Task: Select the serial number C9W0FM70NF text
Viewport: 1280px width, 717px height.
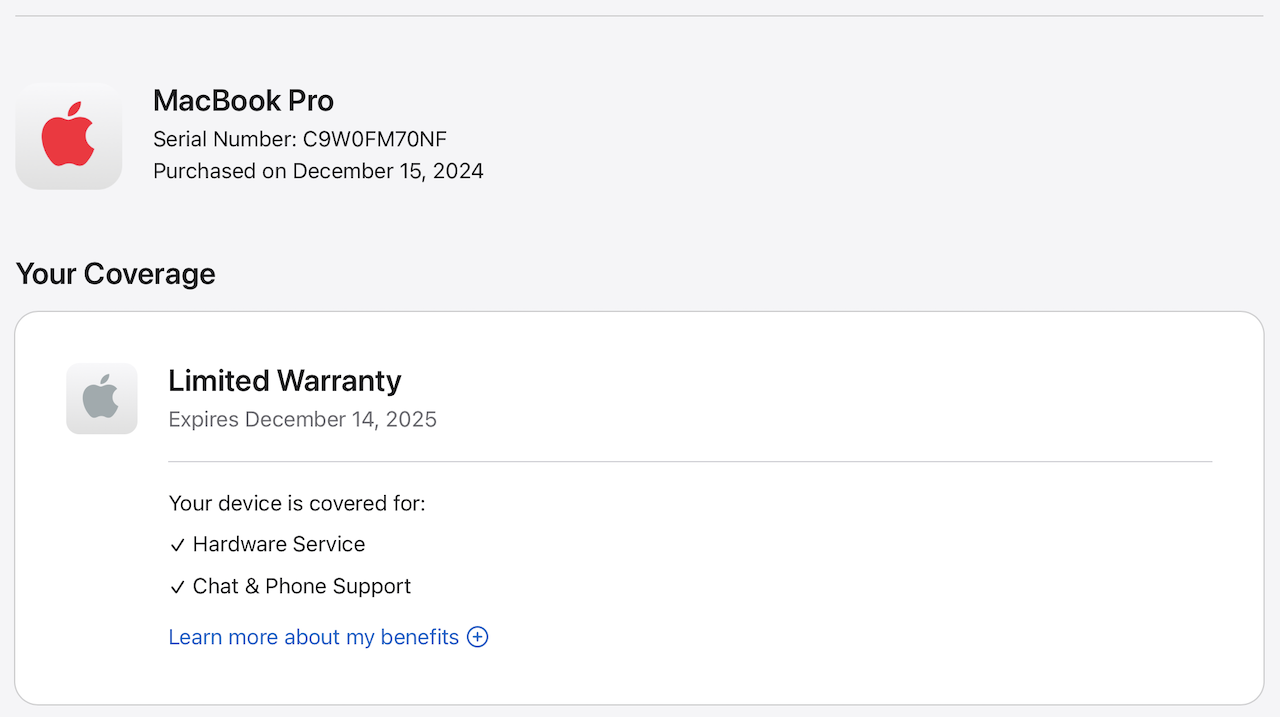Action: click(x=375, y=139)
